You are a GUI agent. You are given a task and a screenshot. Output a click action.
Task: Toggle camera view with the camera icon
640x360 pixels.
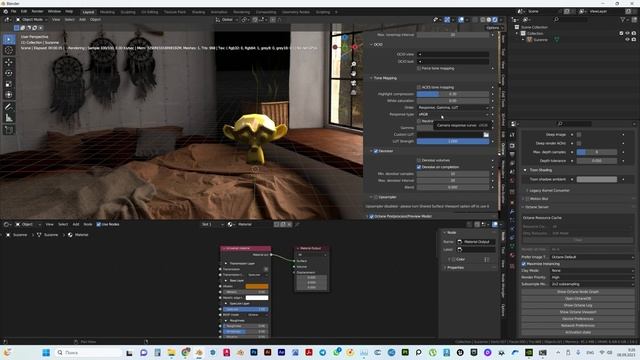click(x=353, y=83)
